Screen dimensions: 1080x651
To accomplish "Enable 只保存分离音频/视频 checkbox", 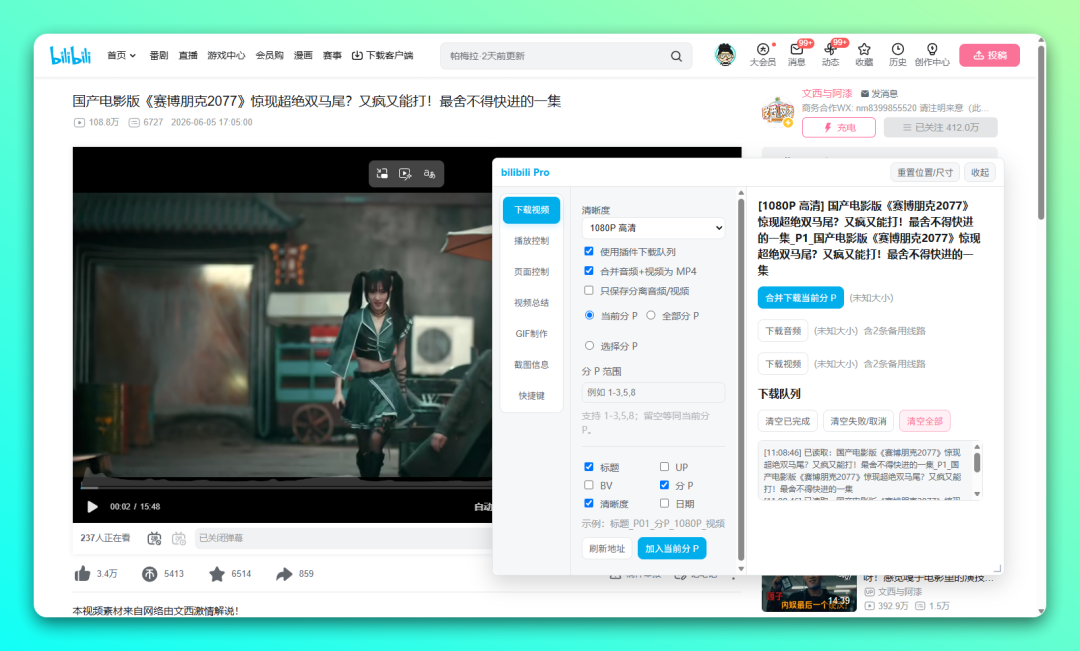I will (x=589, y=290).
